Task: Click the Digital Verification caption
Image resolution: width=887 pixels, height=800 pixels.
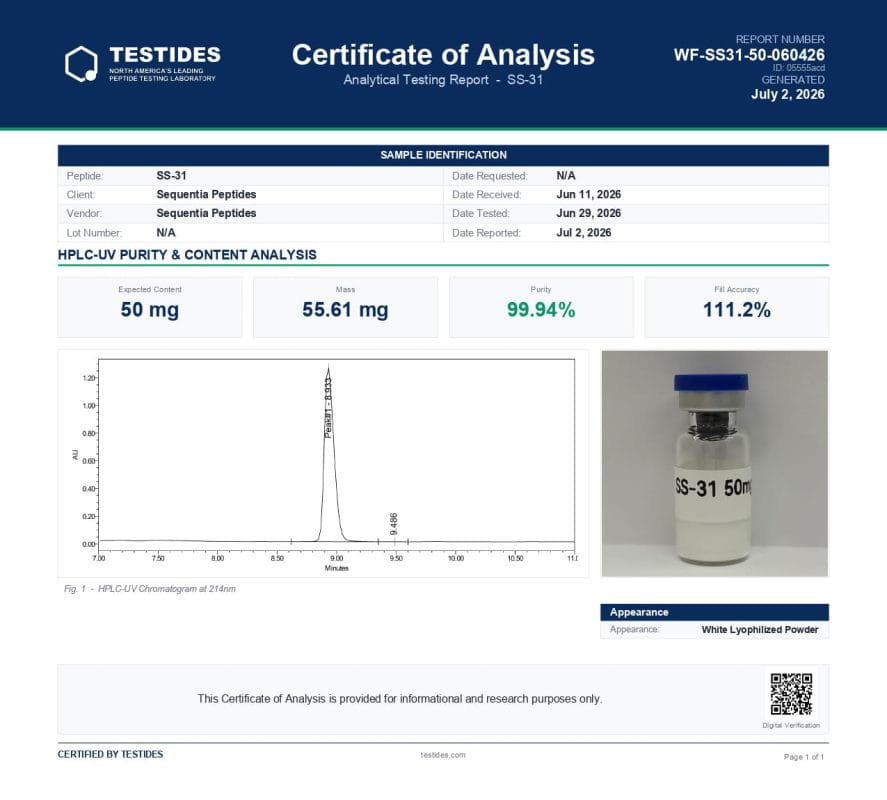Action: [x=791, y=725]
